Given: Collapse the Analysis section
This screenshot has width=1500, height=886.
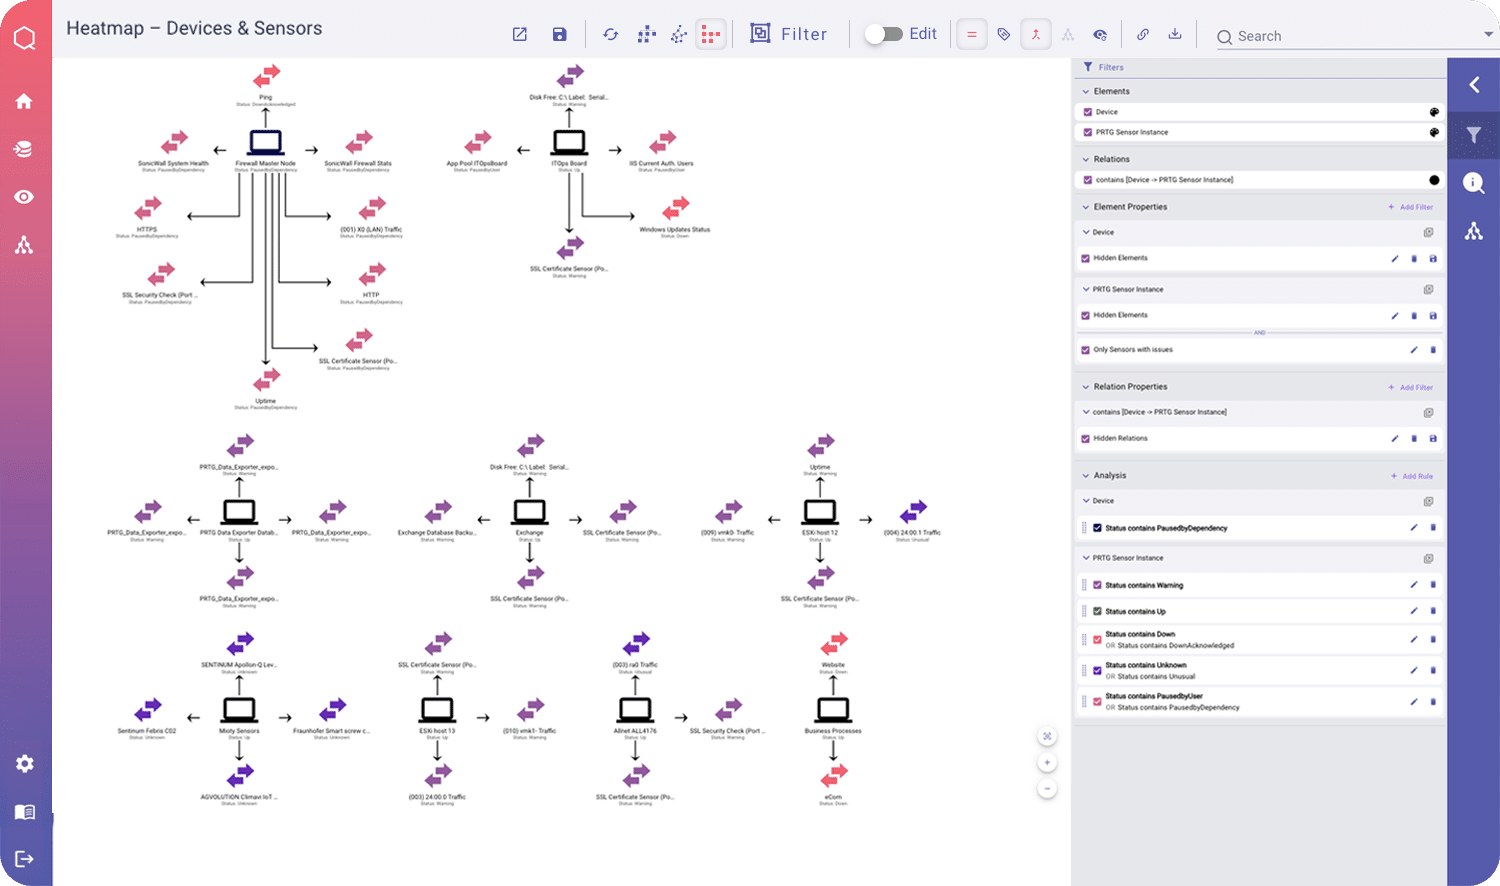Looking at the screenshot, I should 1086,476.
